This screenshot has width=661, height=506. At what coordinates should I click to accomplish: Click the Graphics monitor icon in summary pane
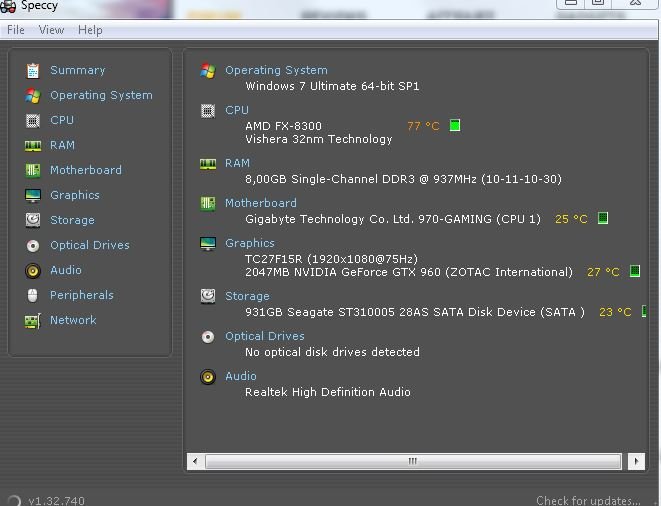(x=208, y=244)
